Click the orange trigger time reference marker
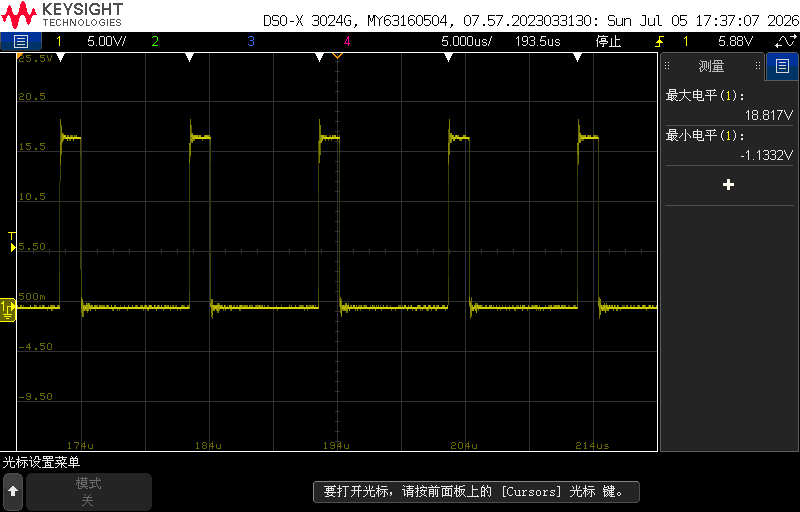Screen dimensions: 800x512 pos(337,55)
